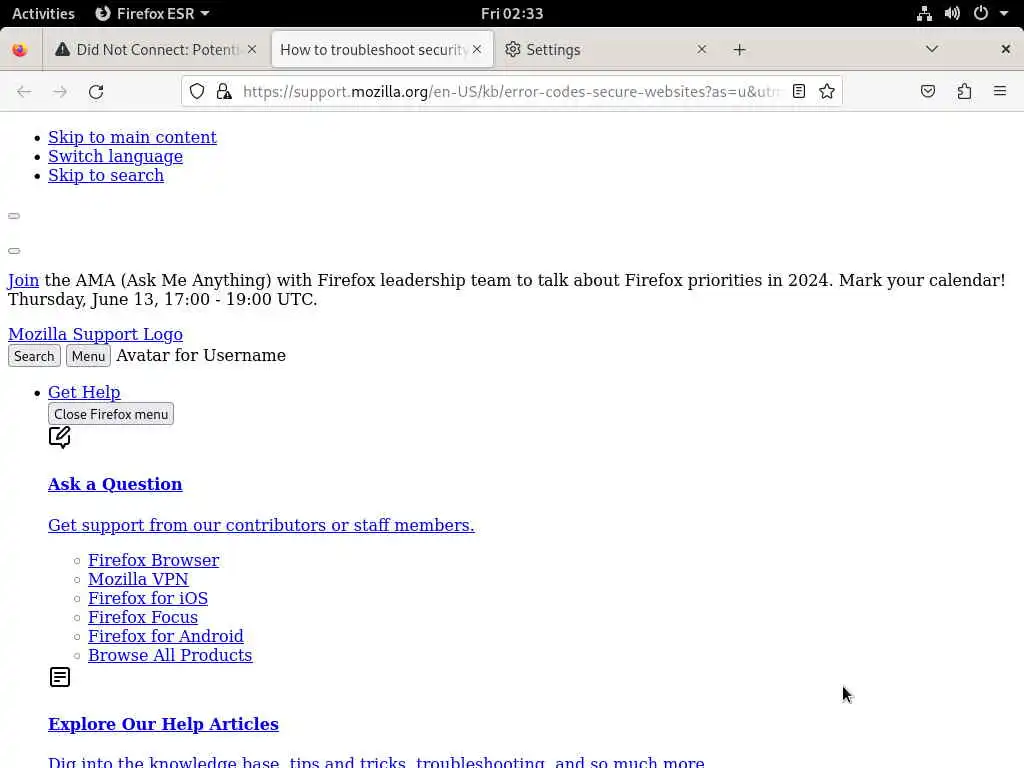Open the clock showing Fri 02:33
The image size is (1024, 768).
[512, 13]
